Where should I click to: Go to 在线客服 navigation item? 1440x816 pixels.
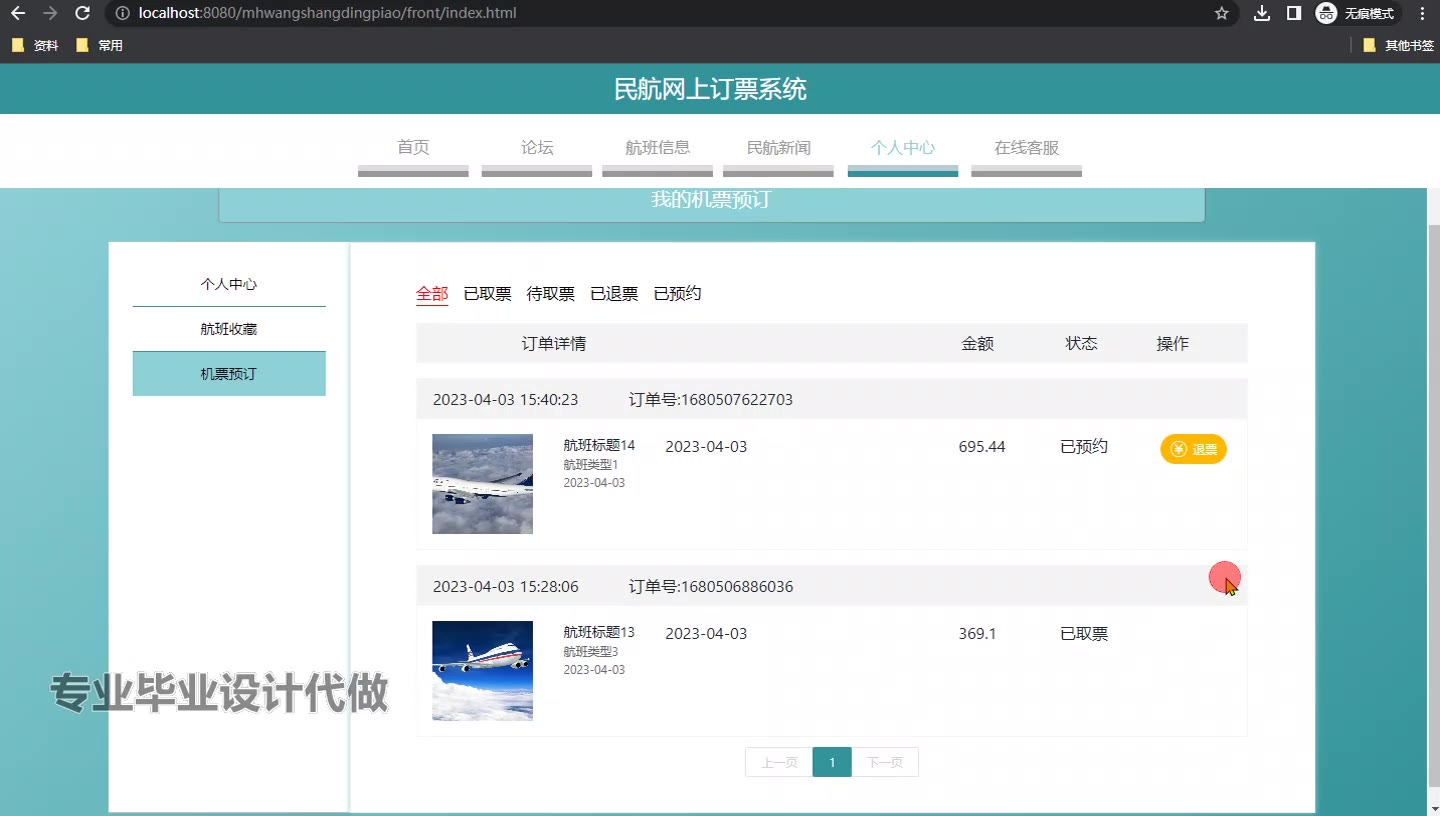coord(1026,148)
